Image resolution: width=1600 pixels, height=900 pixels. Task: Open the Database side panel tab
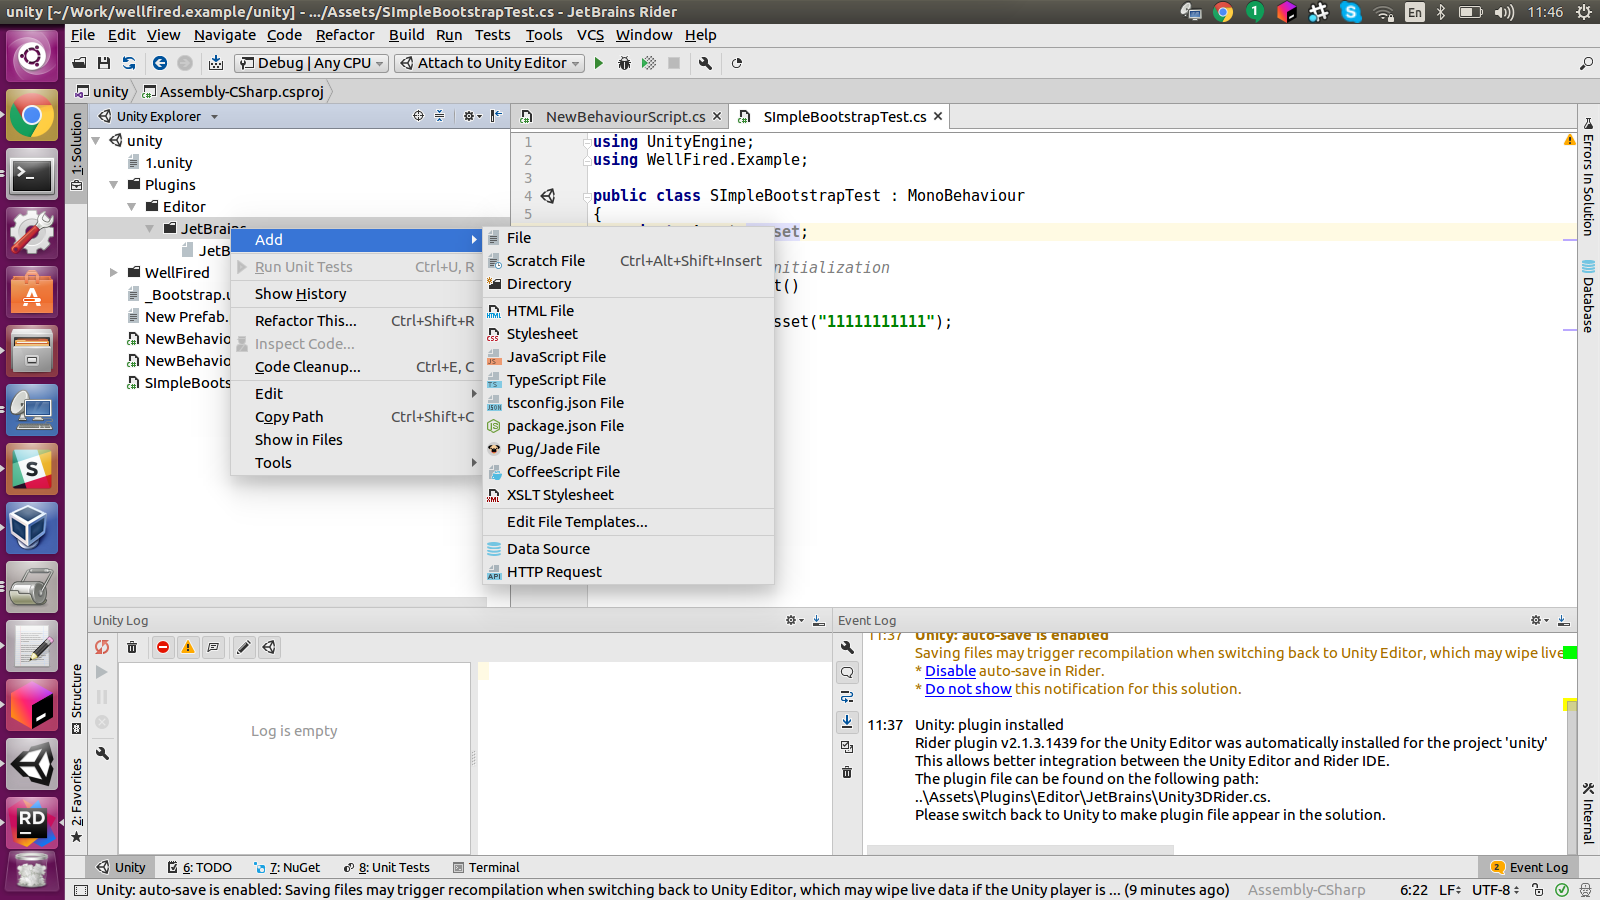(1588, 296)
